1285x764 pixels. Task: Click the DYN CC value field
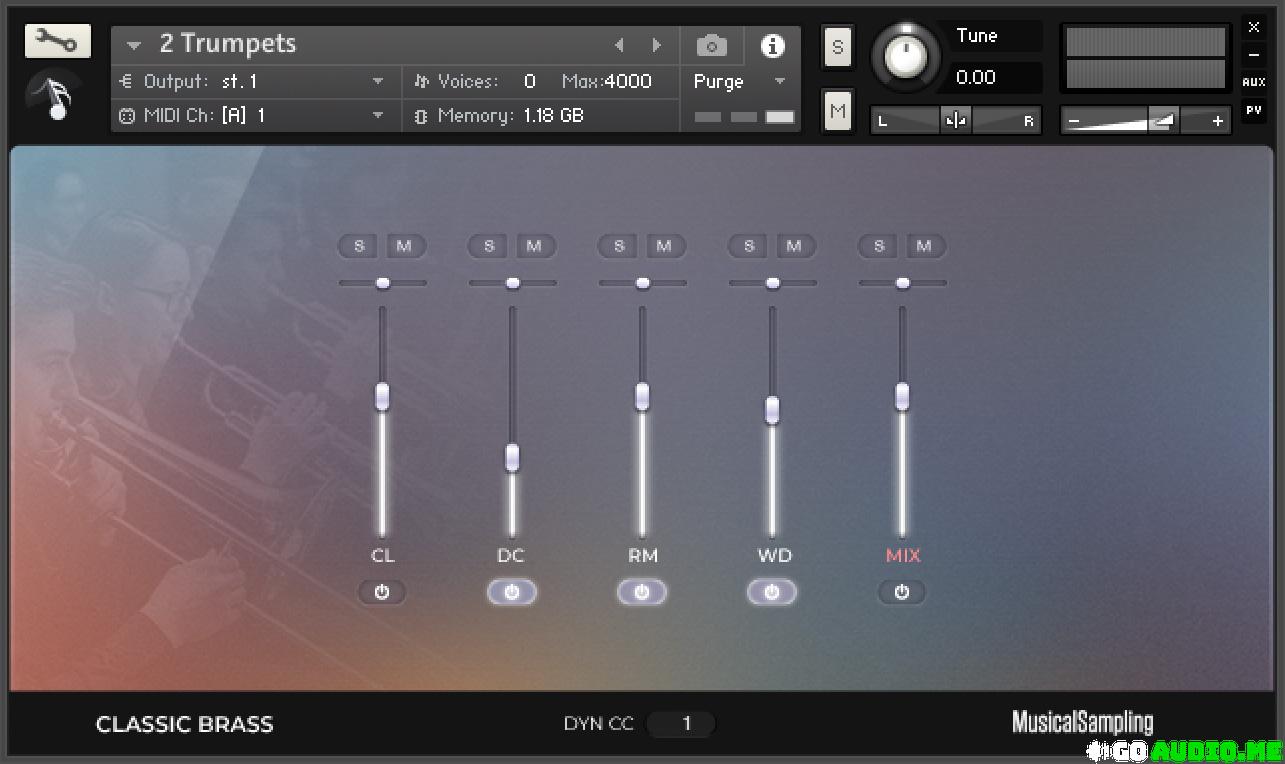(x=685, y=724)
